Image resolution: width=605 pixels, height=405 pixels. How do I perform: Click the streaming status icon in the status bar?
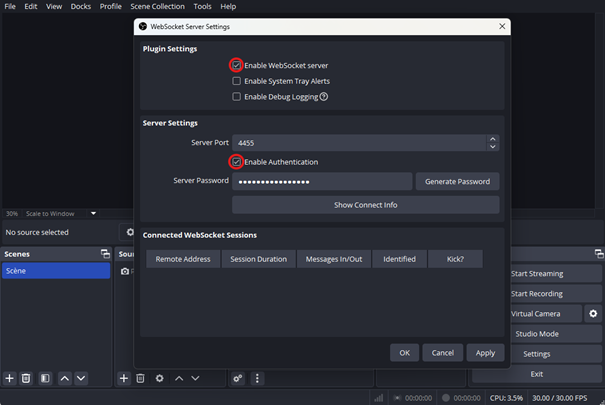[397, 398]
